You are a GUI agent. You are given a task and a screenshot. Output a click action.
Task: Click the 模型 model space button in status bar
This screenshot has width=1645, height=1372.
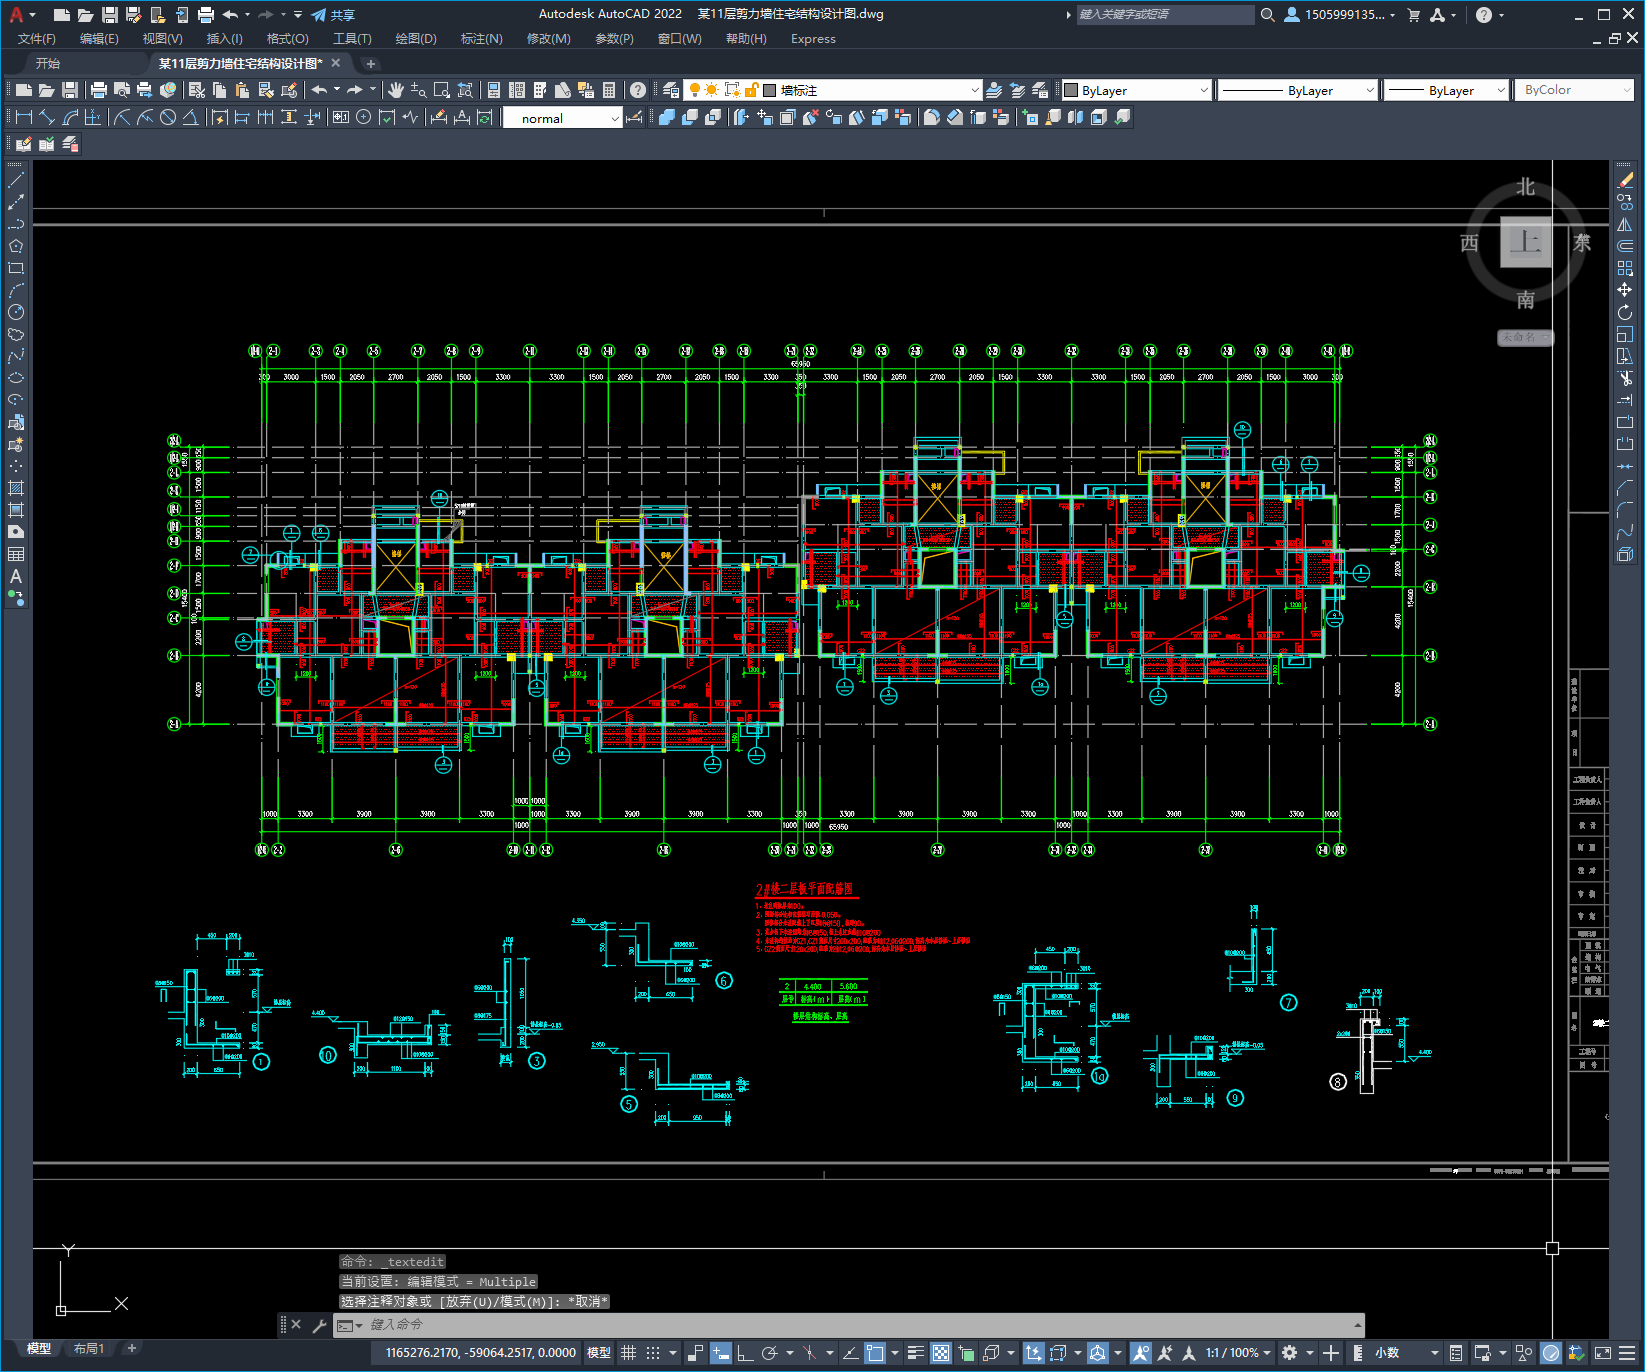(599, 1353)
